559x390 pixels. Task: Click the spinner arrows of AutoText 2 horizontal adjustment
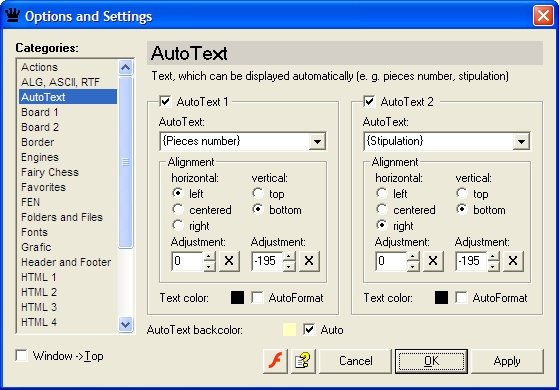(x=414, y=261)
